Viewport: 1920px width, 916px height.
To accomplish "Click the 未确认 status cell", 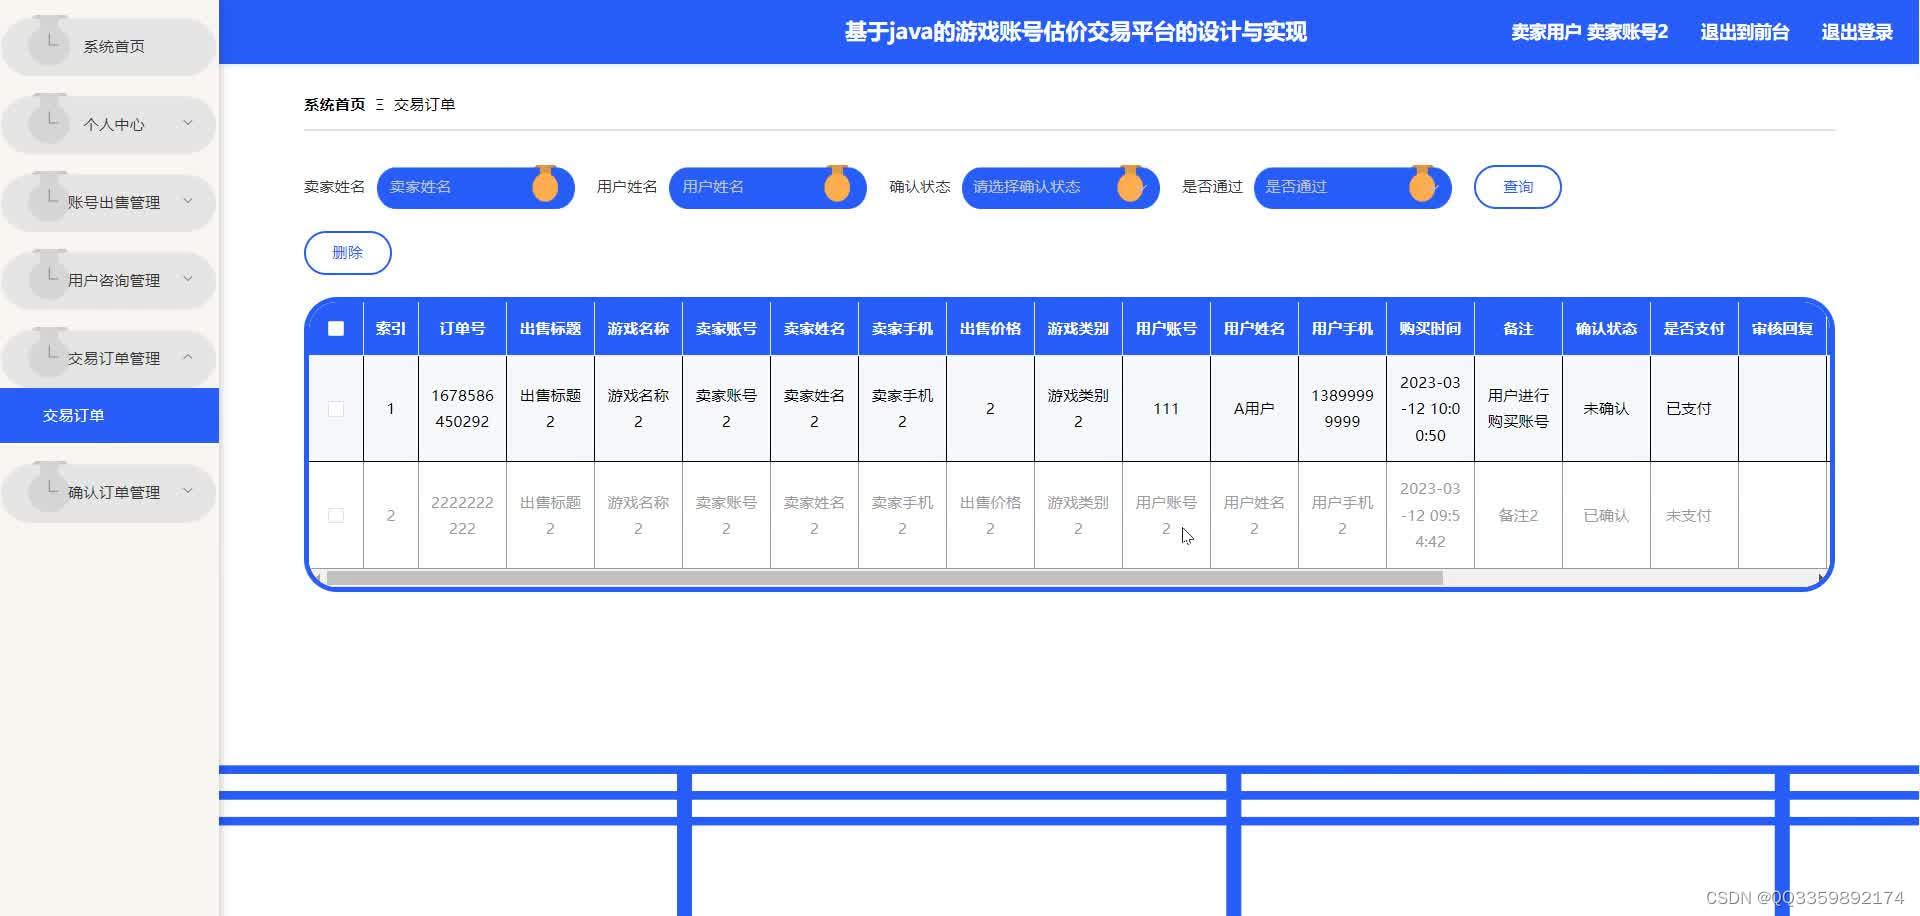I will (1606, 408).
